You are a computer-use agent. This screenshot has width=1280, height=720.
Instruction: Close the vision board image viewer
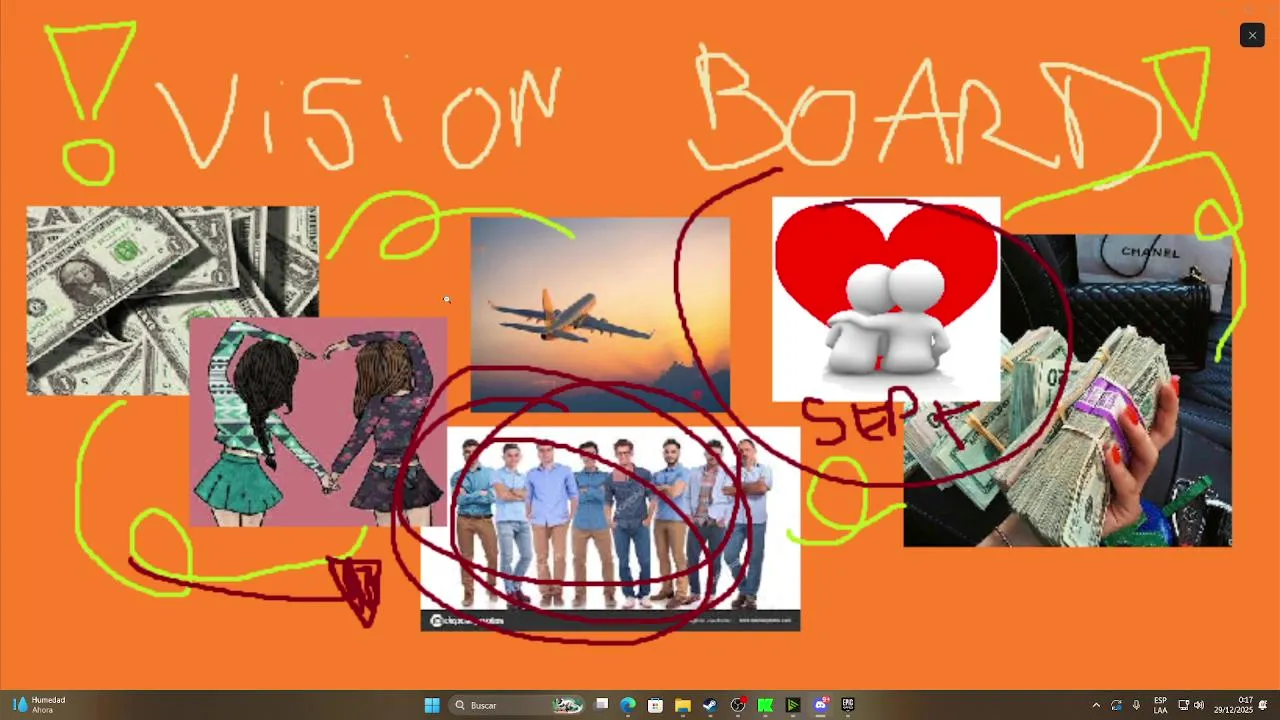[x=1252, y=35]
